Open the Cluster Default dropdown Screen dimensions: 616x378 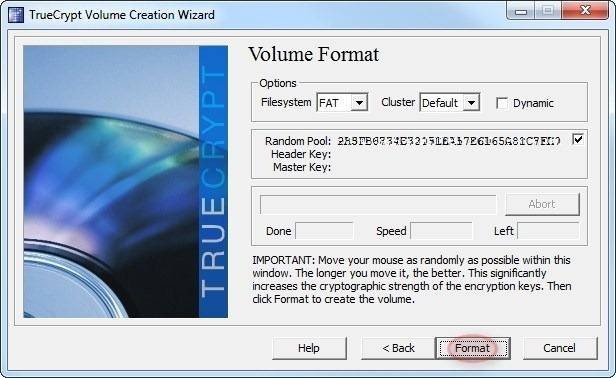[450, 103]
